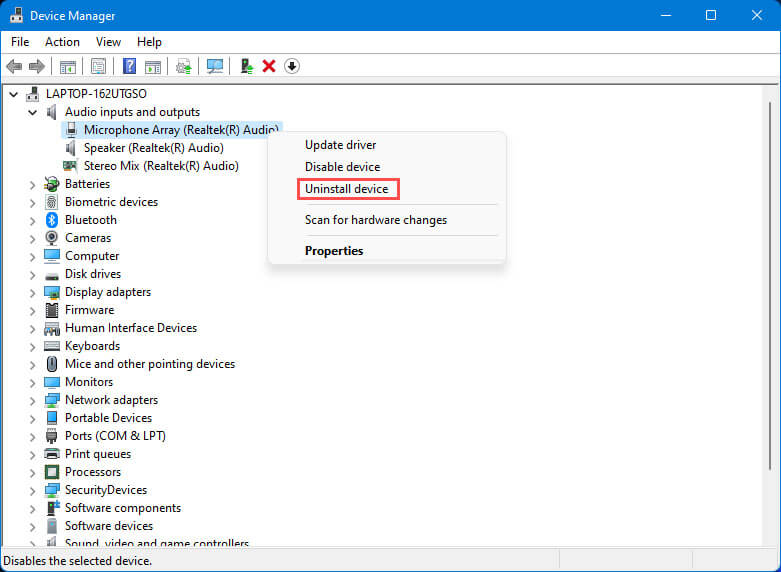The image size is (781, 572).
Task: Expand the Computer category chevron
Action: [x=32, y=257]
